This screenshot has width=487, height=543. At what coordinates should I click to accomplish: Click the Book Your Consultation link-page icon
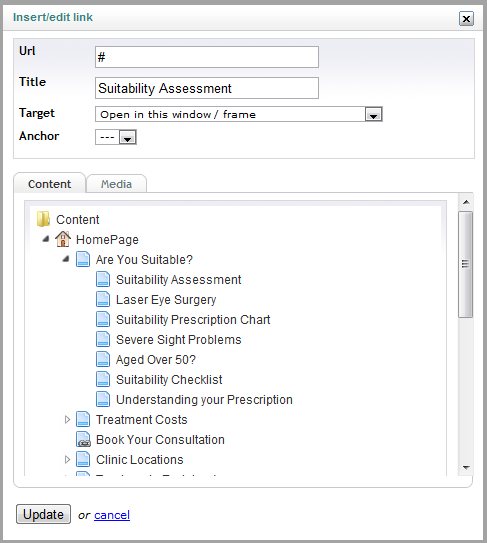click(83, 439)
